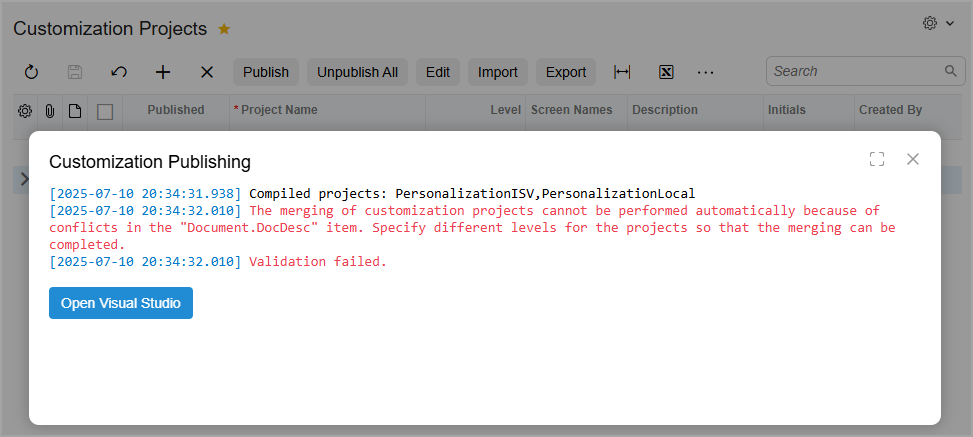Click the undo arrow icon
Screen dimensions: 973x437
[x=119, y=72]
